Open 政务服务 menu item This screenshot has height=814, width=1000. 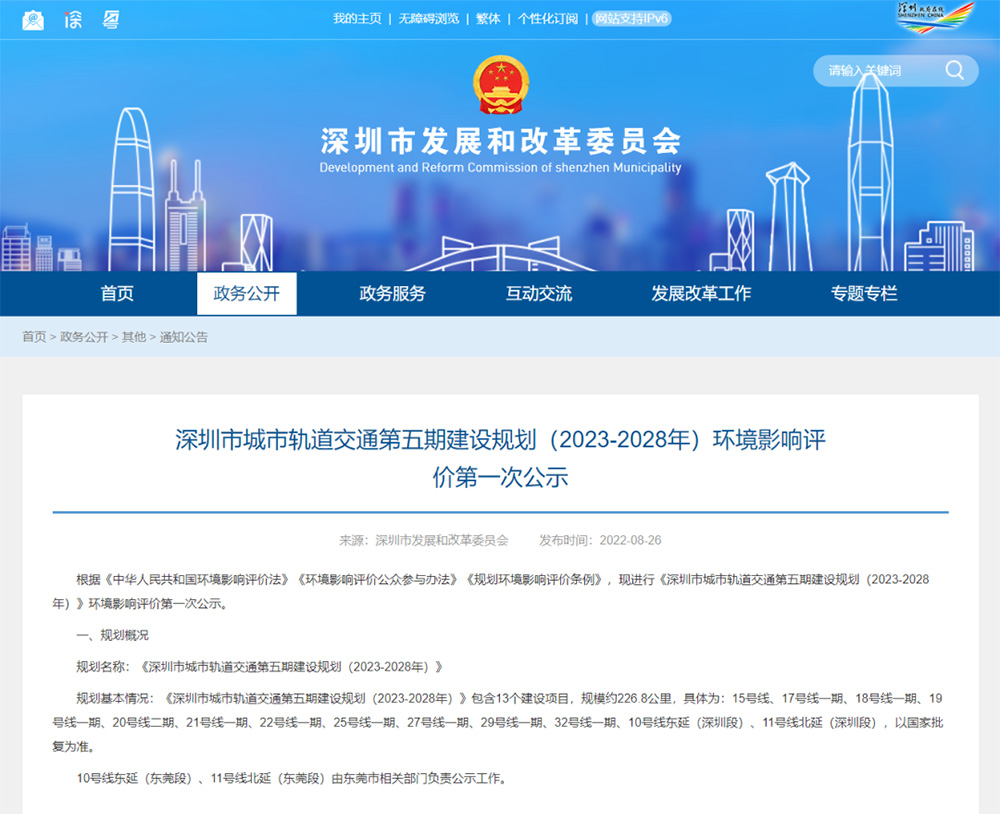tap(392, 293)
